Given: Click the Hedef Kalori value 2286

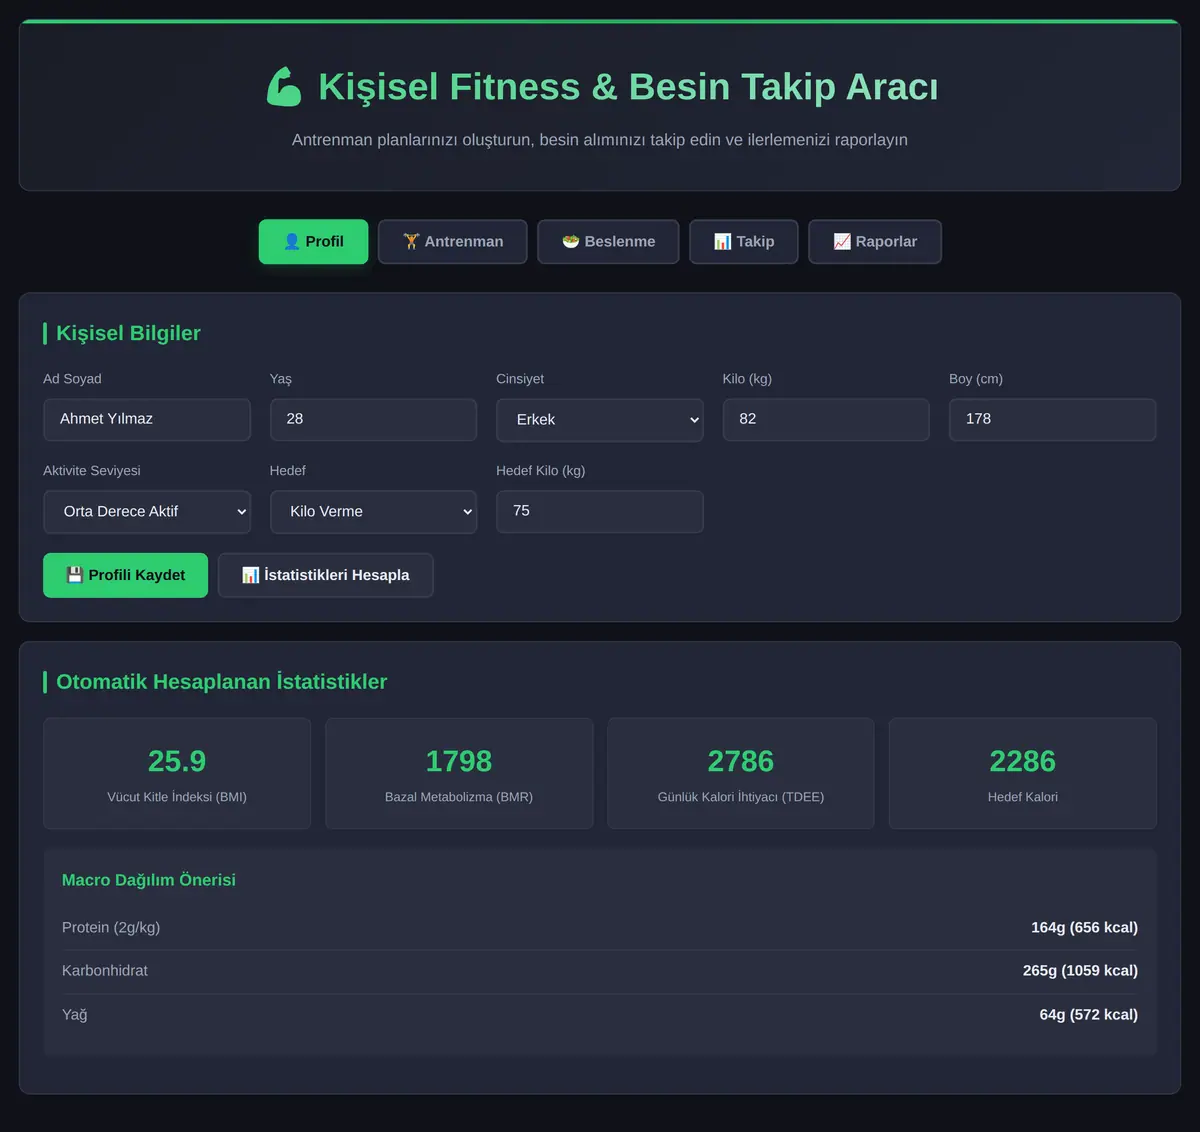Looking at the screenshot, I should pos(1023,761).
